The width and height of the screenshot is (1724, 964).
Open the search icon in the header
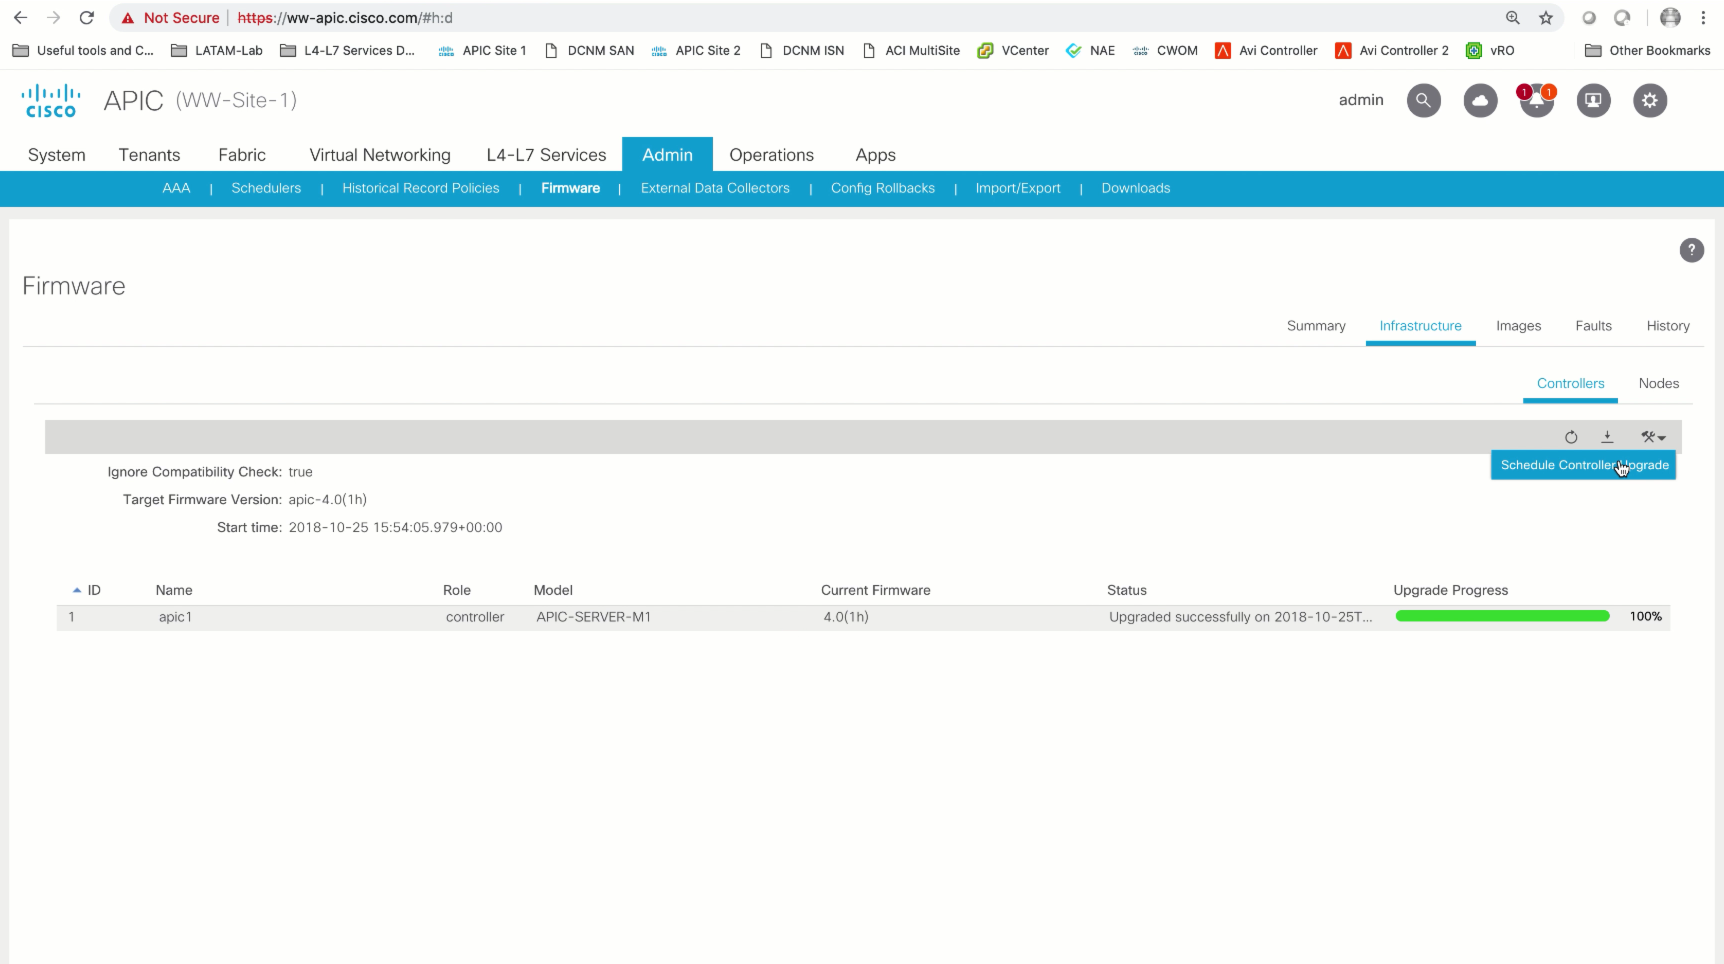point(1423,100)
